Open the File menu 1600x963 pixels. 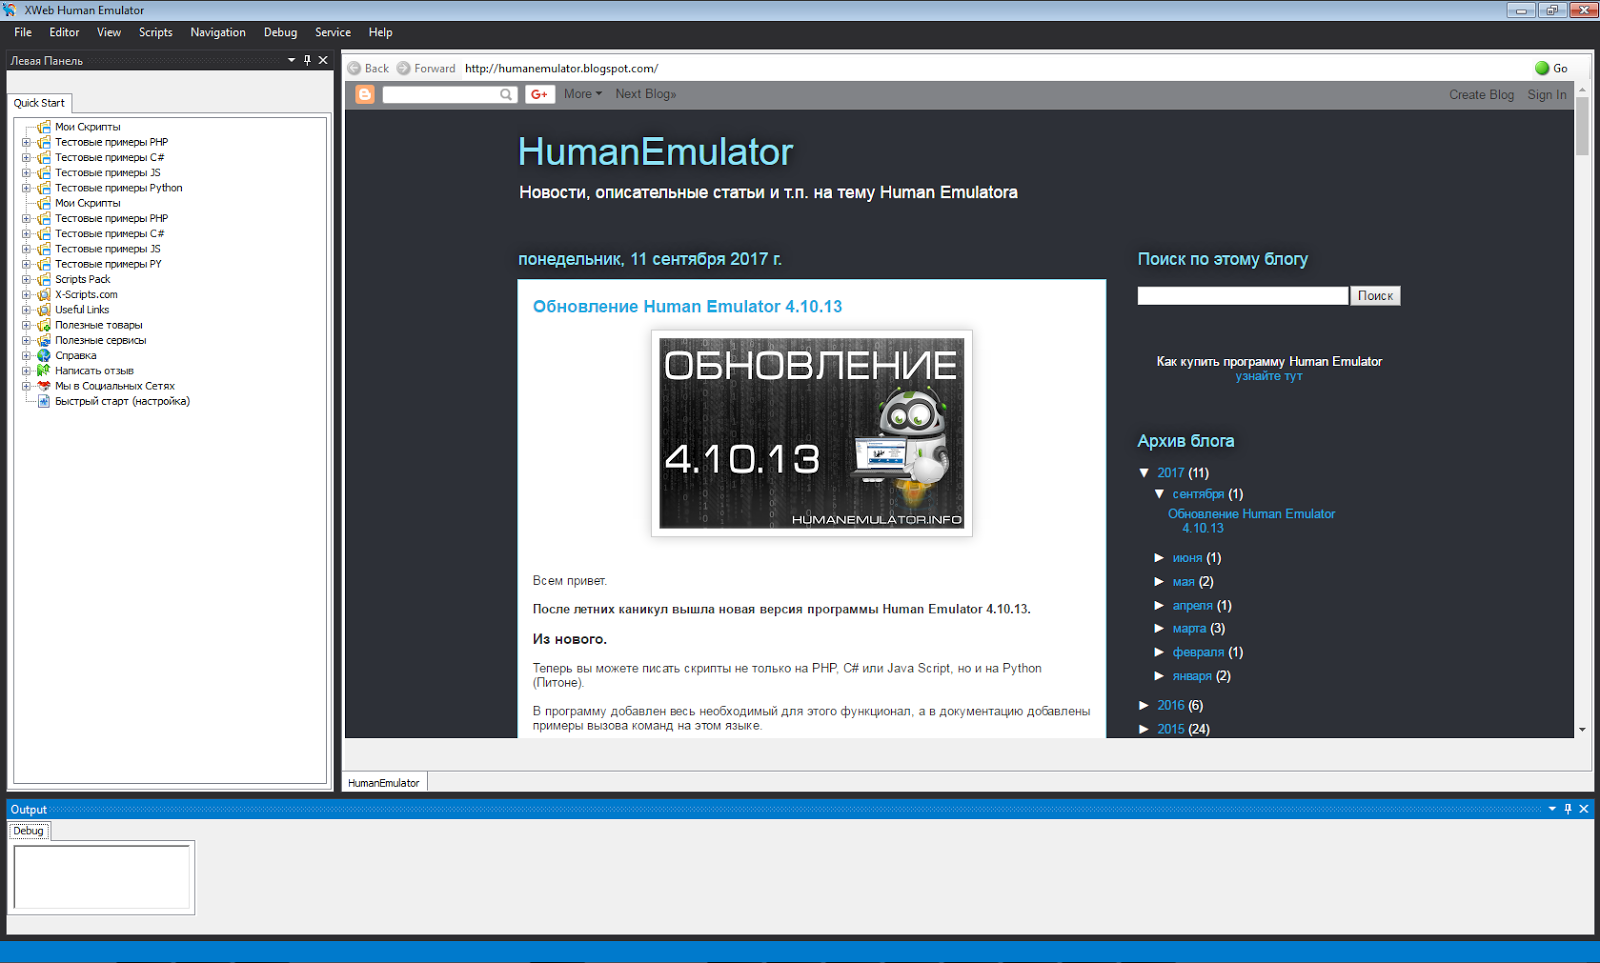23,32
